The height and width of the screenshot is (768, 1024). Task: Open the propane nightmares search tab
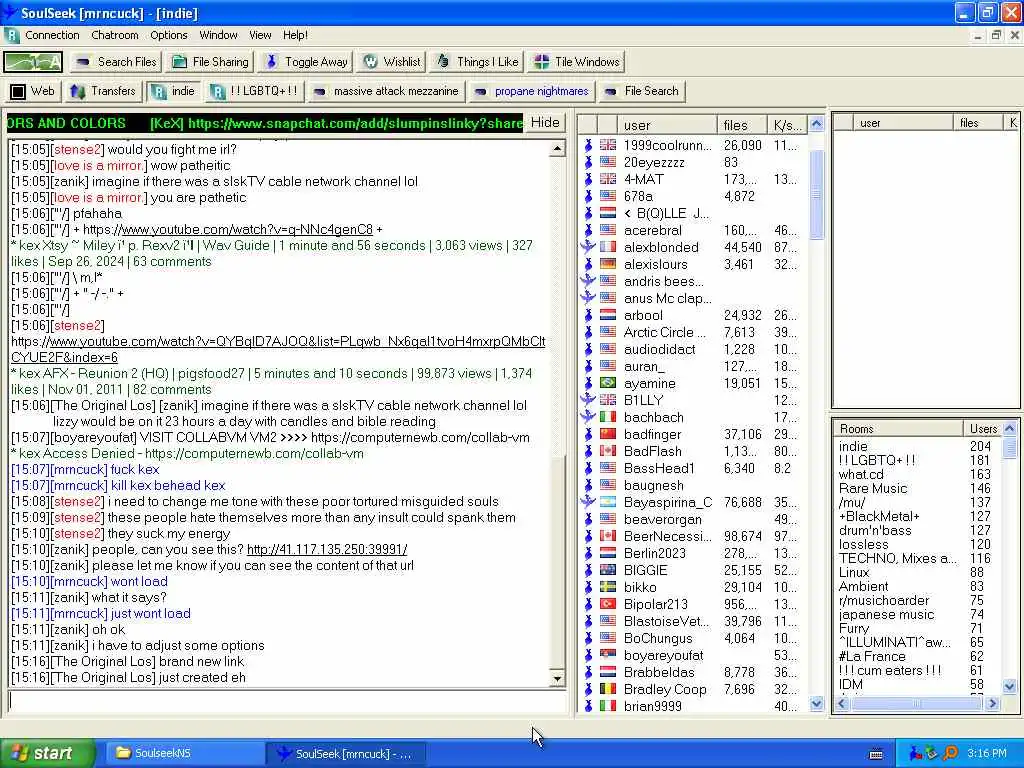tap(532, 91)
